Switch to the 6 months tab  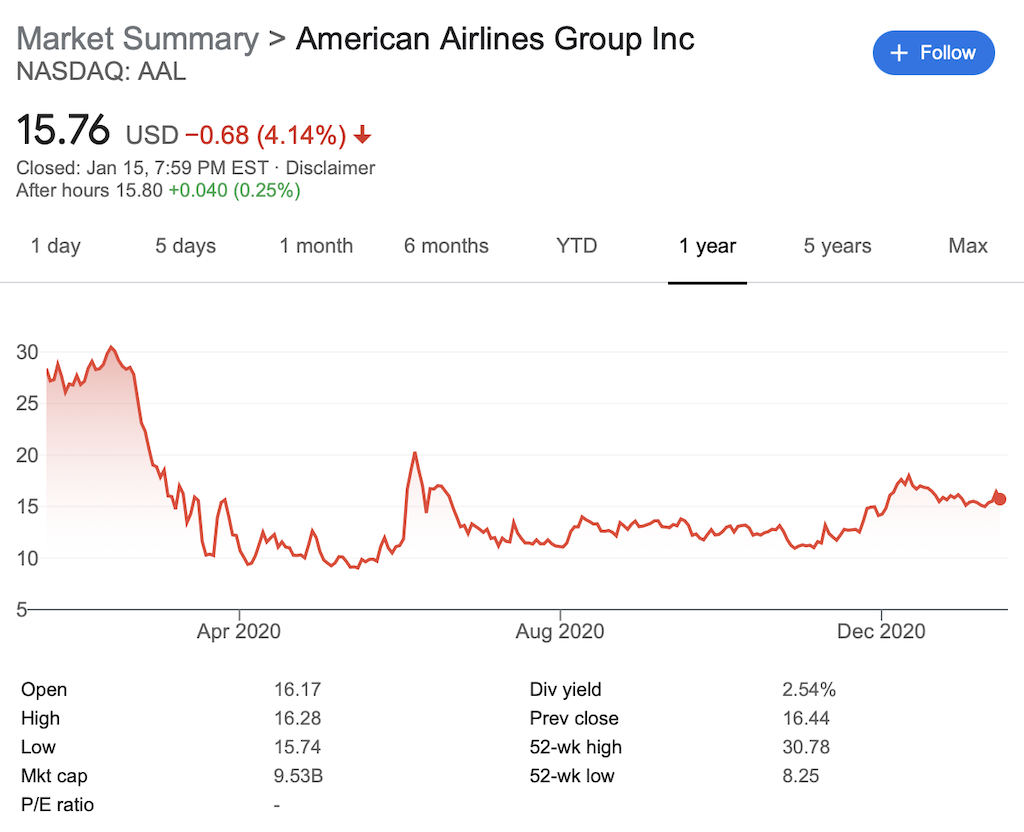446,246
